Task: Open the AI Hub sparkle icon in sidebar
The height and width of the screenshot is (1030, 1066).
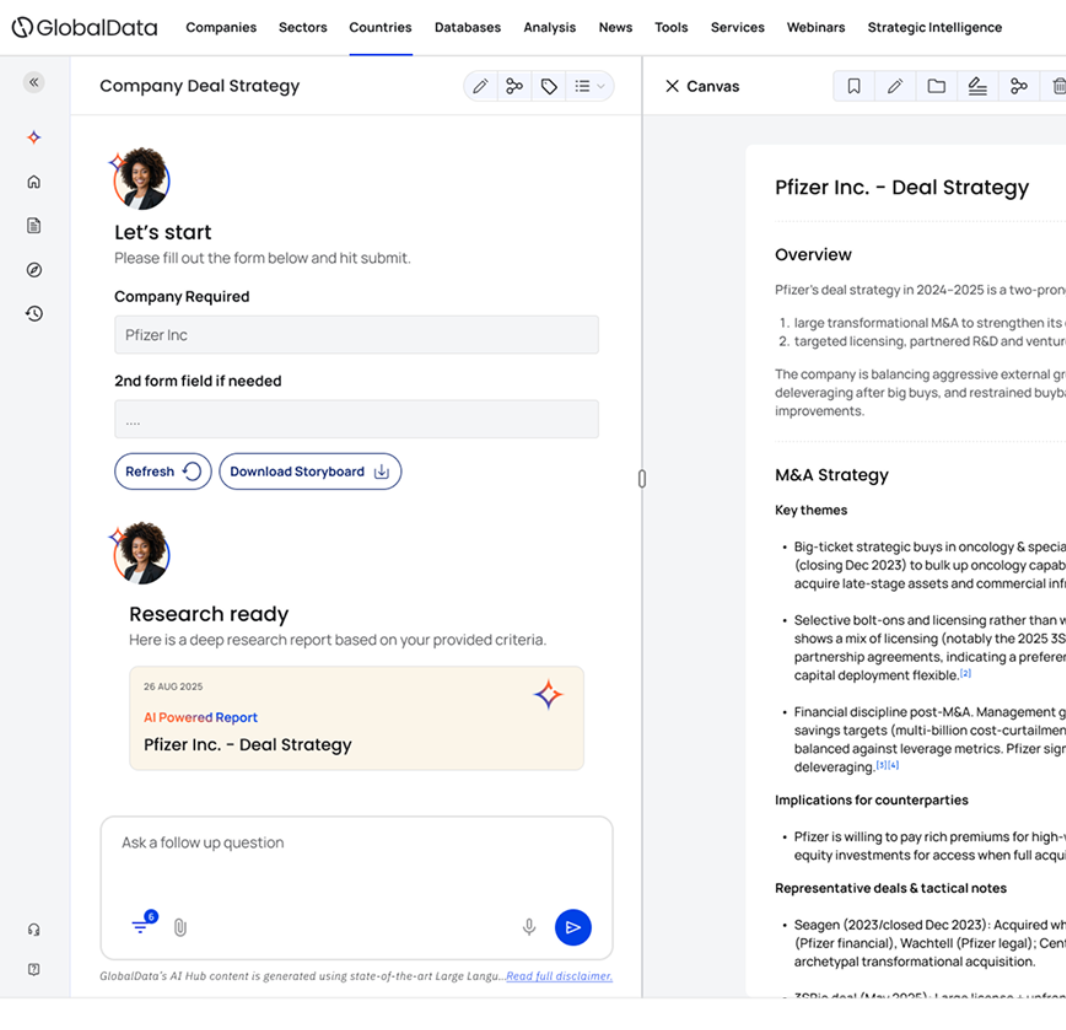Action: pyautogui.click(x=34, y=137)
